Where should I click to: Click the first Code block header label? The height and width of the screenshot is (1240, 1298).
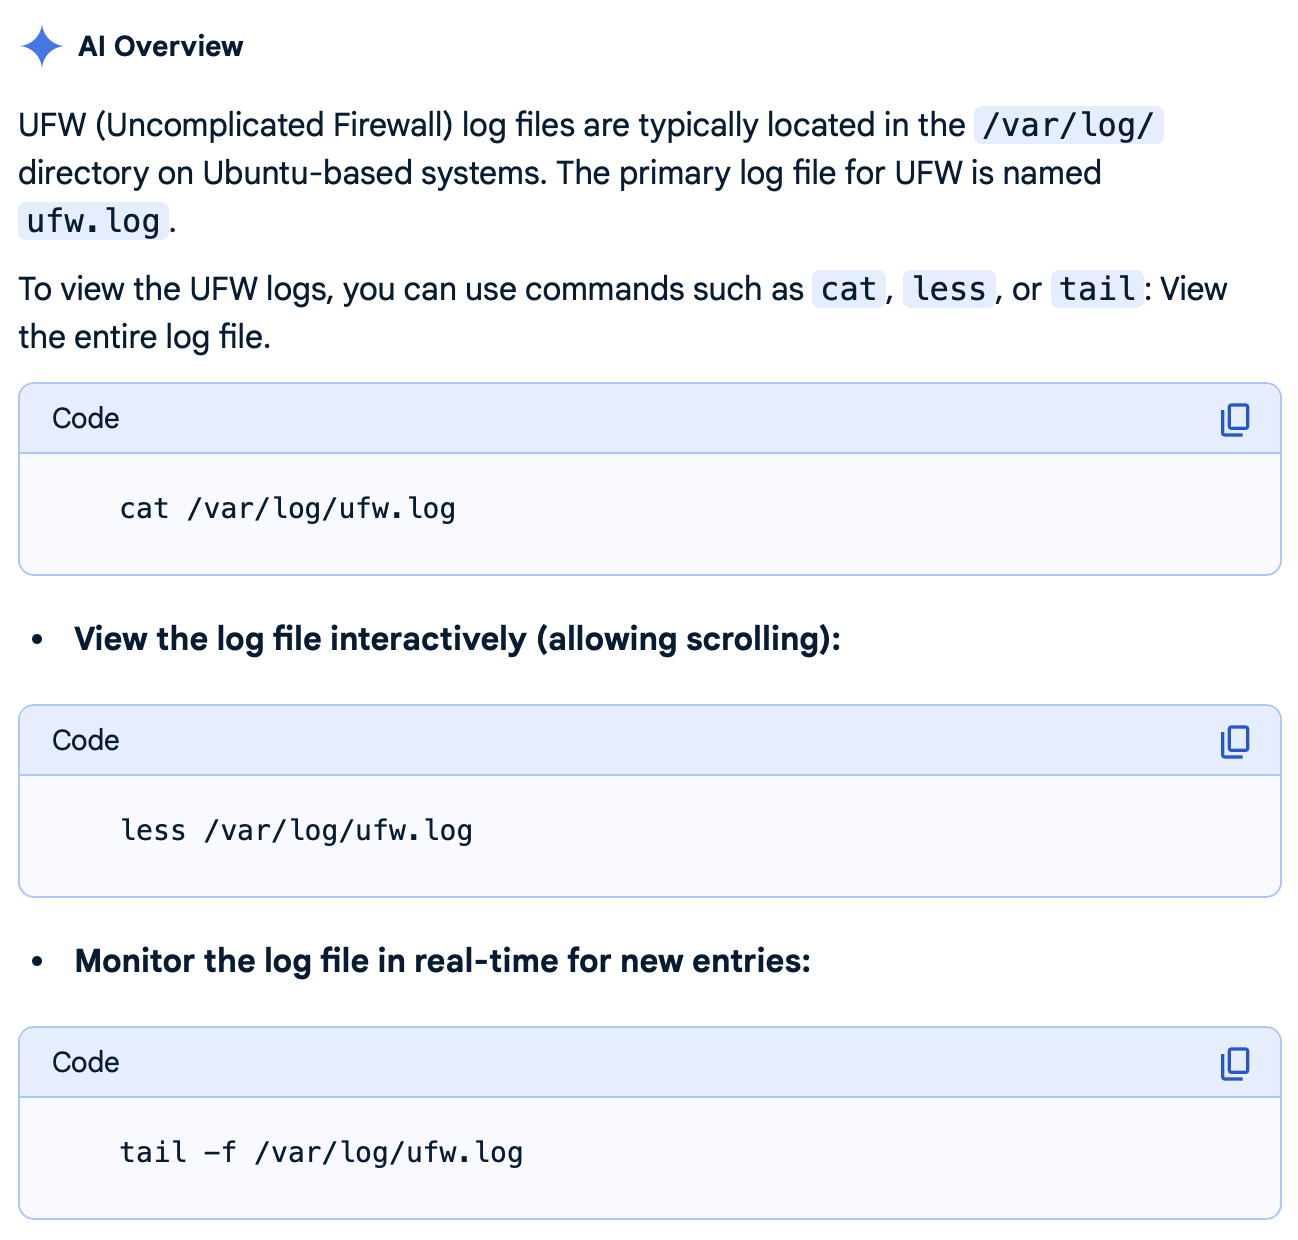pyautogui.click(x=84, y=419)
